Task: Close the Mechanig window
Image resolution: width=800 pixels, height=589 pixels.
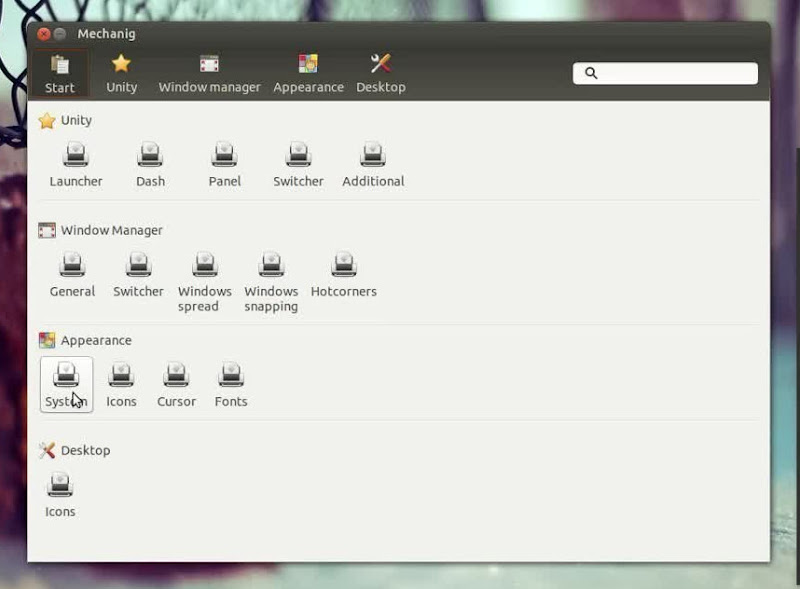Action: click(44, 34)
